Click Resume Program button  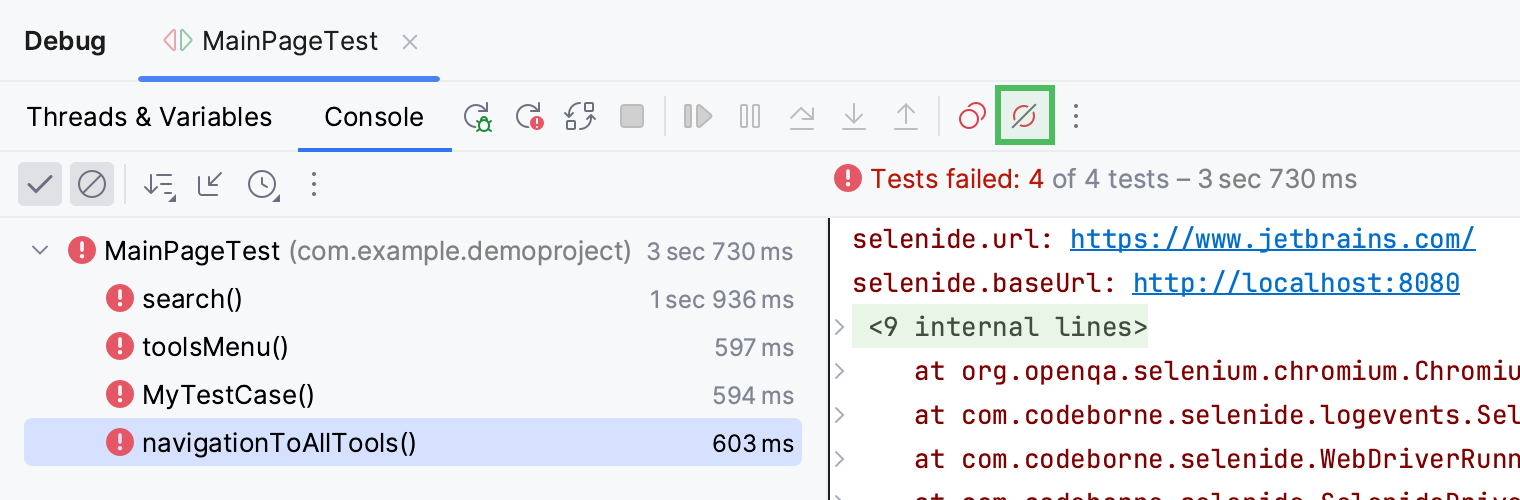click(x=698, y=117)
